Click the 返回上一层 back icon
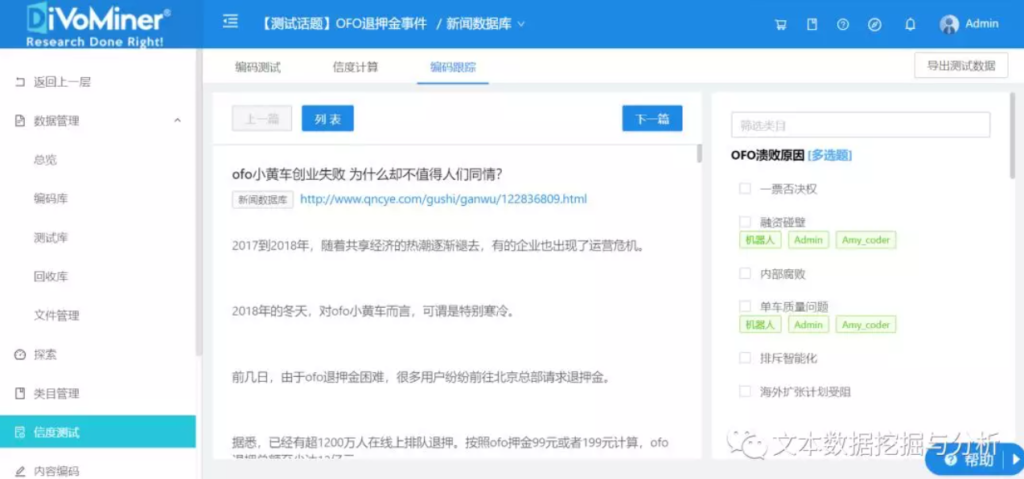Image resolution: width=1024 pixels, height=479 pixels. pyautogui.click(x=20, y=82)
